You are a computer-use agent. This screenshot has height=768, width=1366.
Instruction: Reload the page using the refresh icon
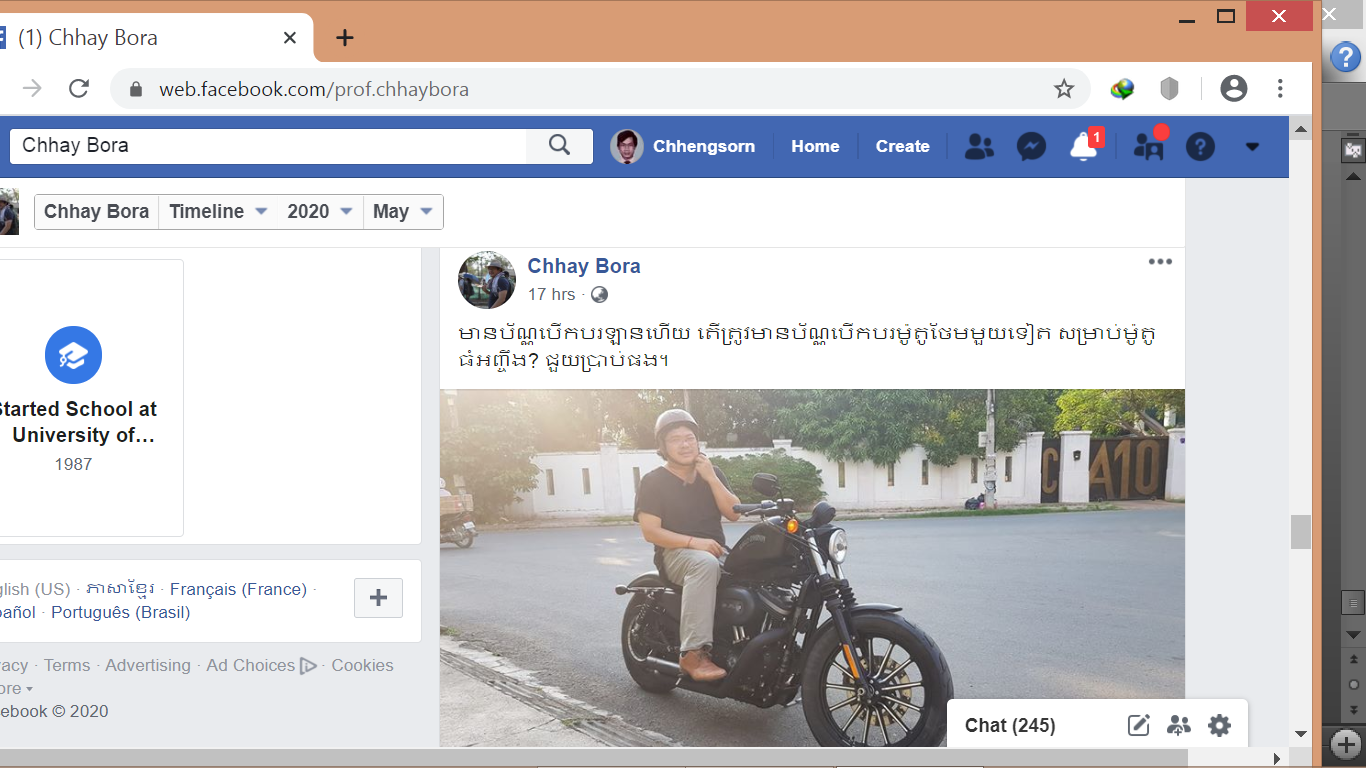[x=79, y=89]
